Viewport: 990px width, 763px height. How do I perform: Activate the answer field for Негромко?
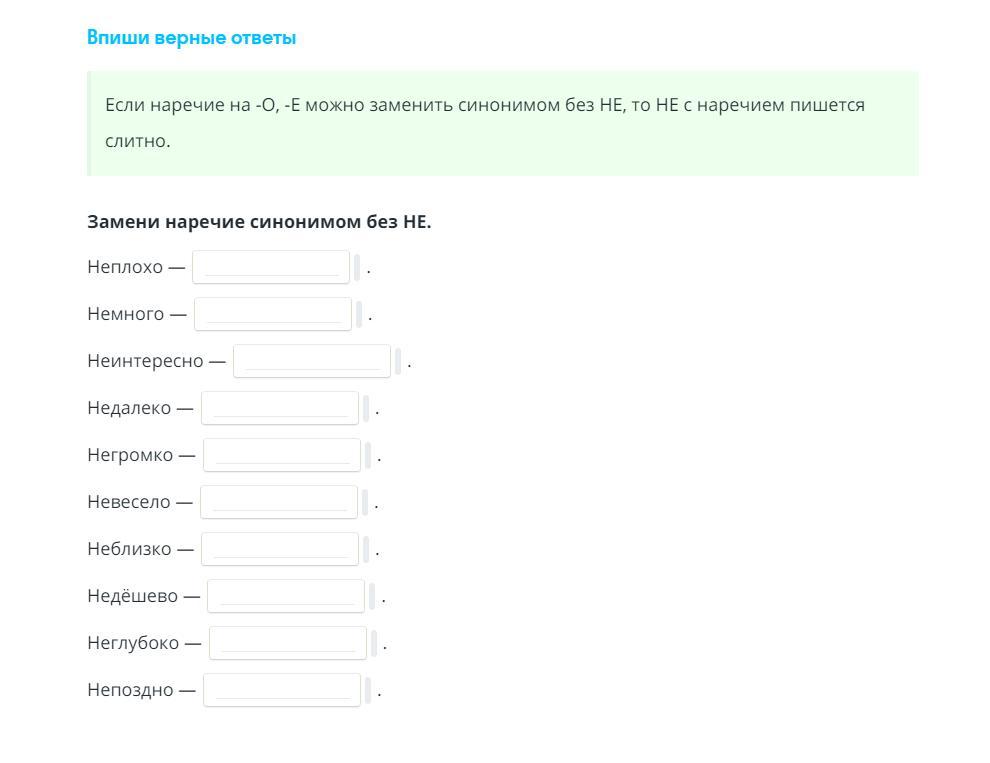281,455
